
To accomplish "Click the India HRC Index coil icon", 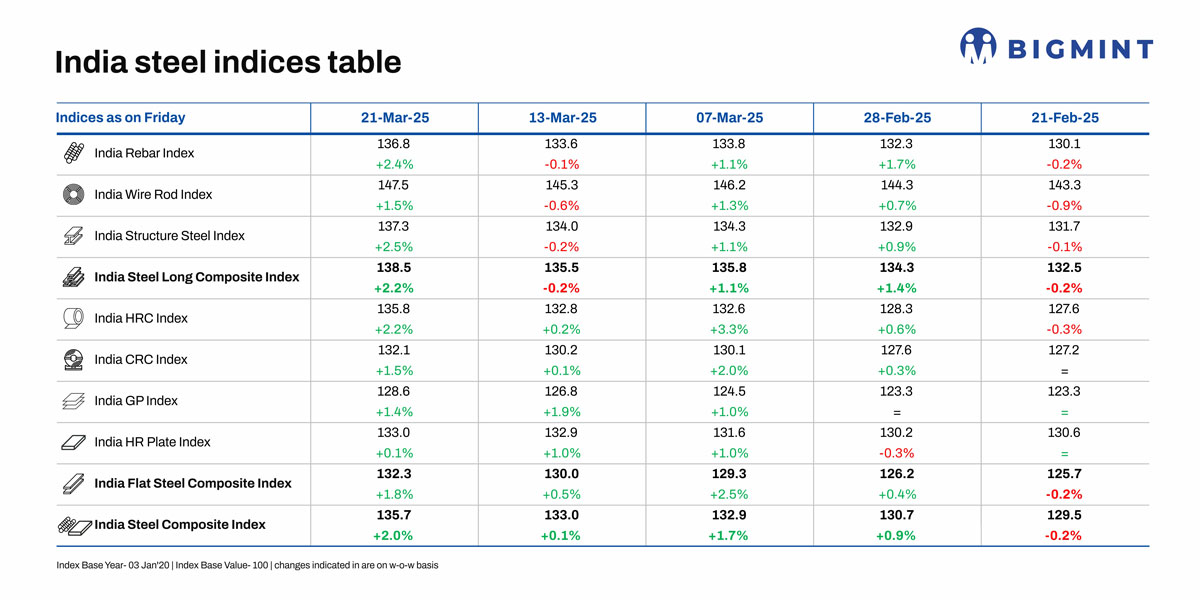I will (73, 318).
